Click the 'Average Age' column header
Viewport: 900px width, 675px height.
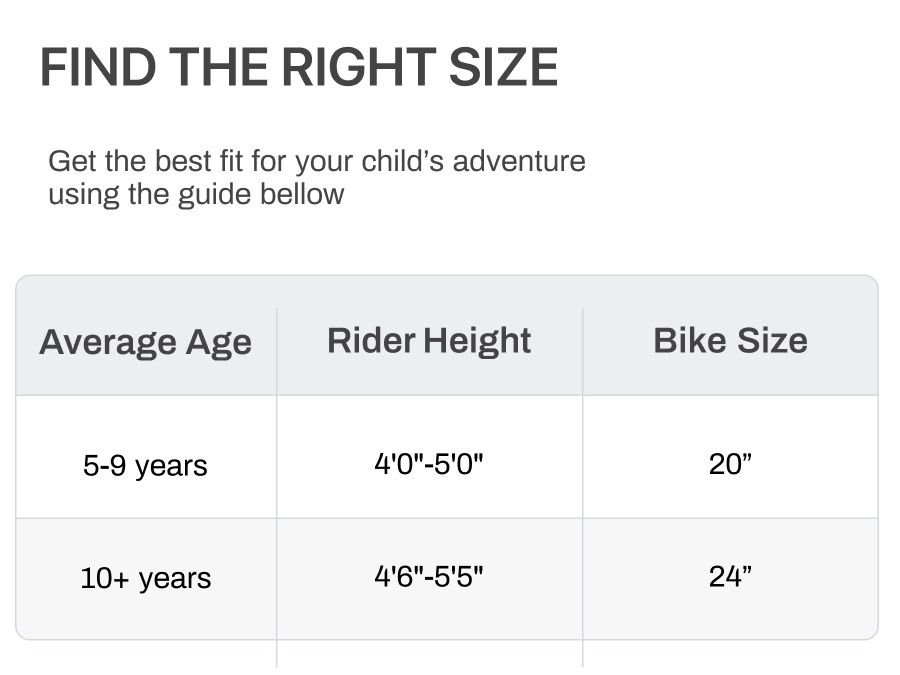click(146, 342)
